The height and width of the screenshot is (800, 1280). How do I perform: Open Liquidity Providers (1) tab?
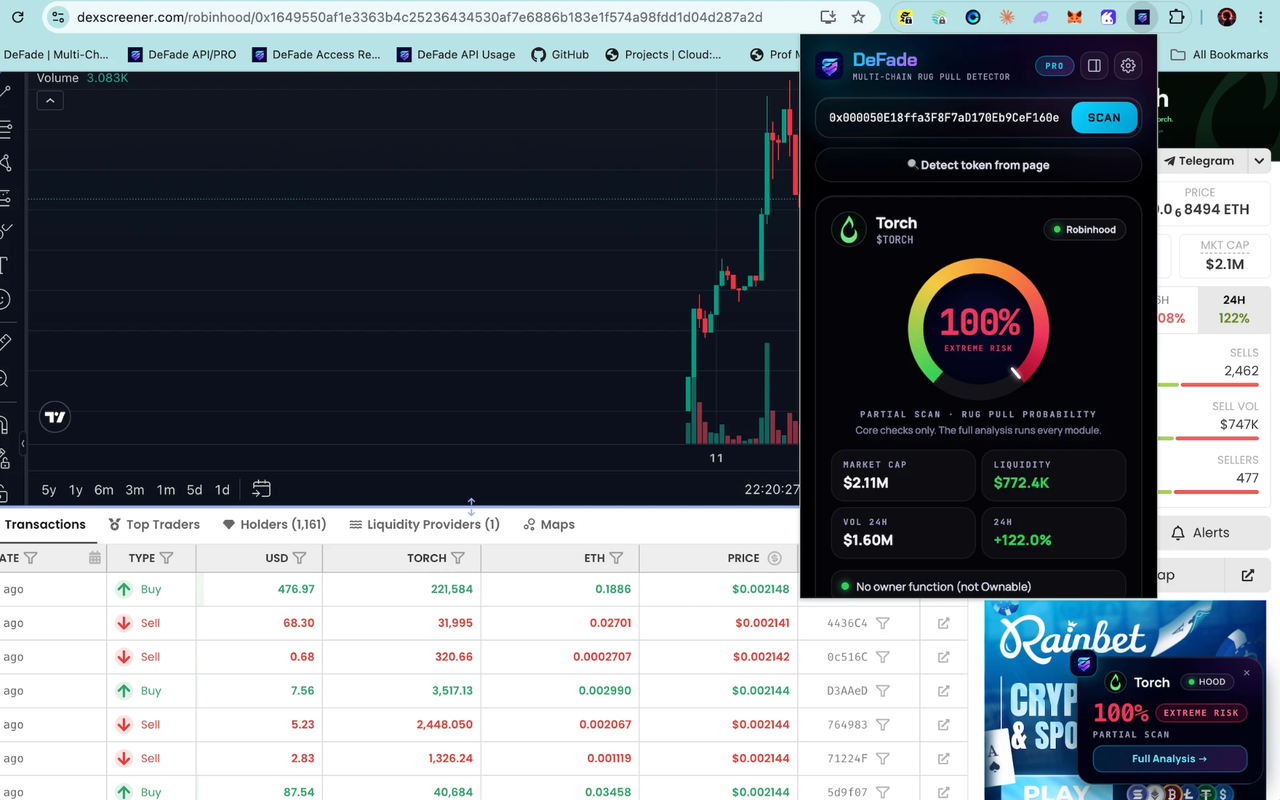click(x=424, y=524)
